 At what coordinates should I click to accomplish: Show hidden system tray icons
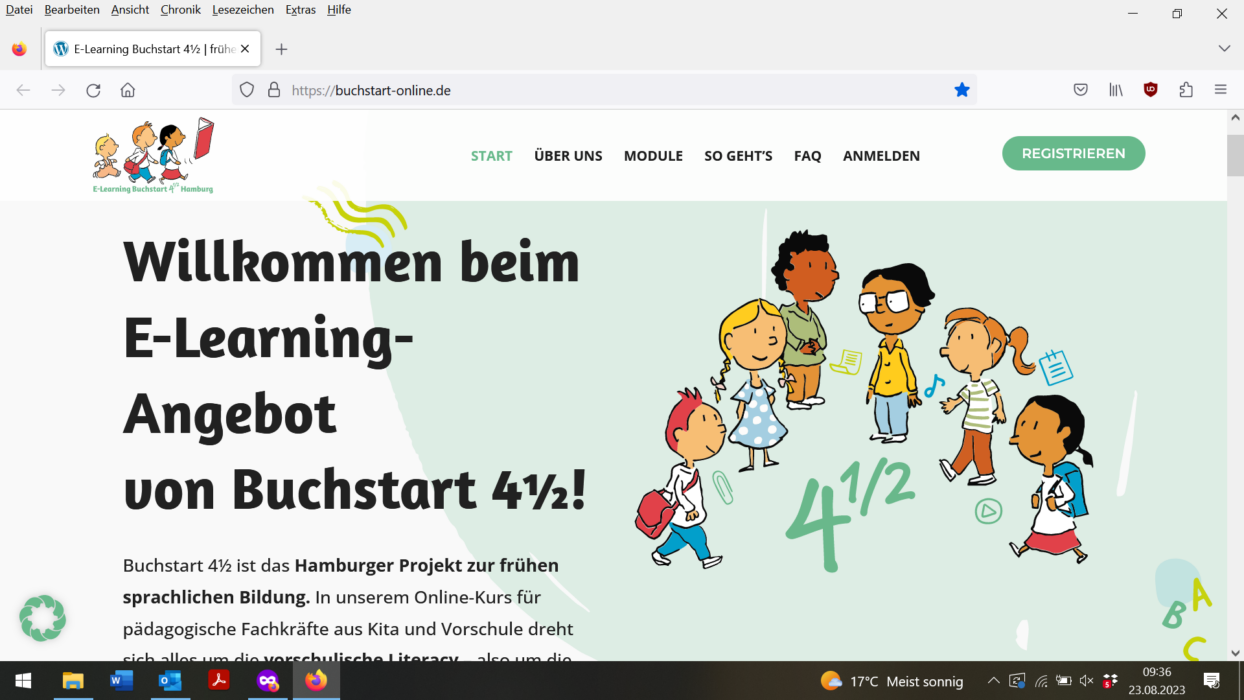tap(993, 681)
